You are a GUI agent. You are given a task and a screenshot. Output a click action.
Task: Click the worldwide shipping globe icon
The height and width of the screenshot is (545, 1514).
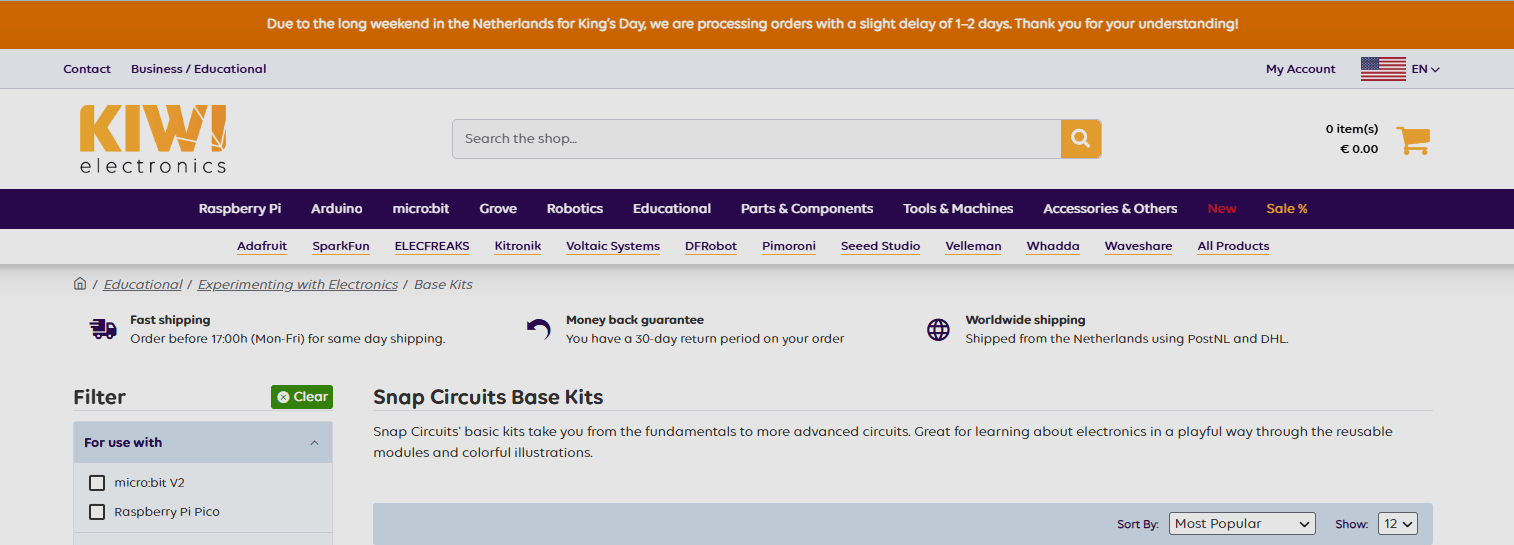tap(938, 330)
